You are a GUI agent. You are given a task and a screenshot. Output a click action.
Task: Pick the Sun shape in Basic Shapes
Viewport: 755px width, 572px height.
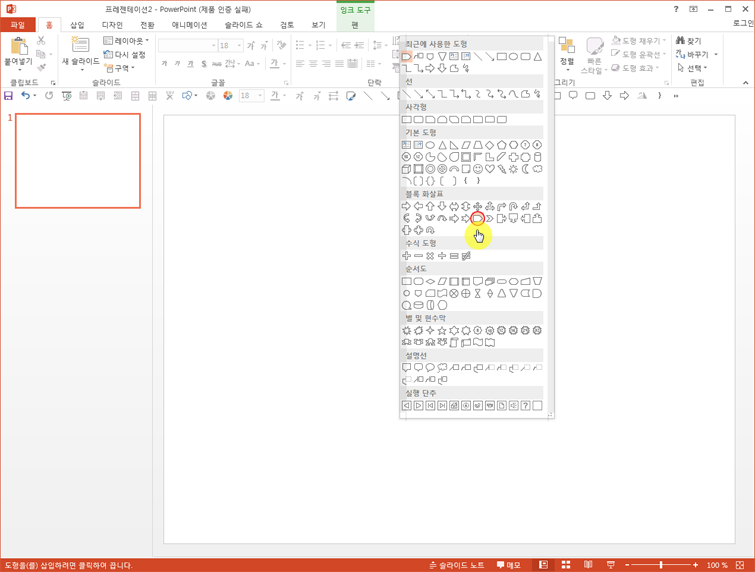pyautogui.click(x=513, y=169)
